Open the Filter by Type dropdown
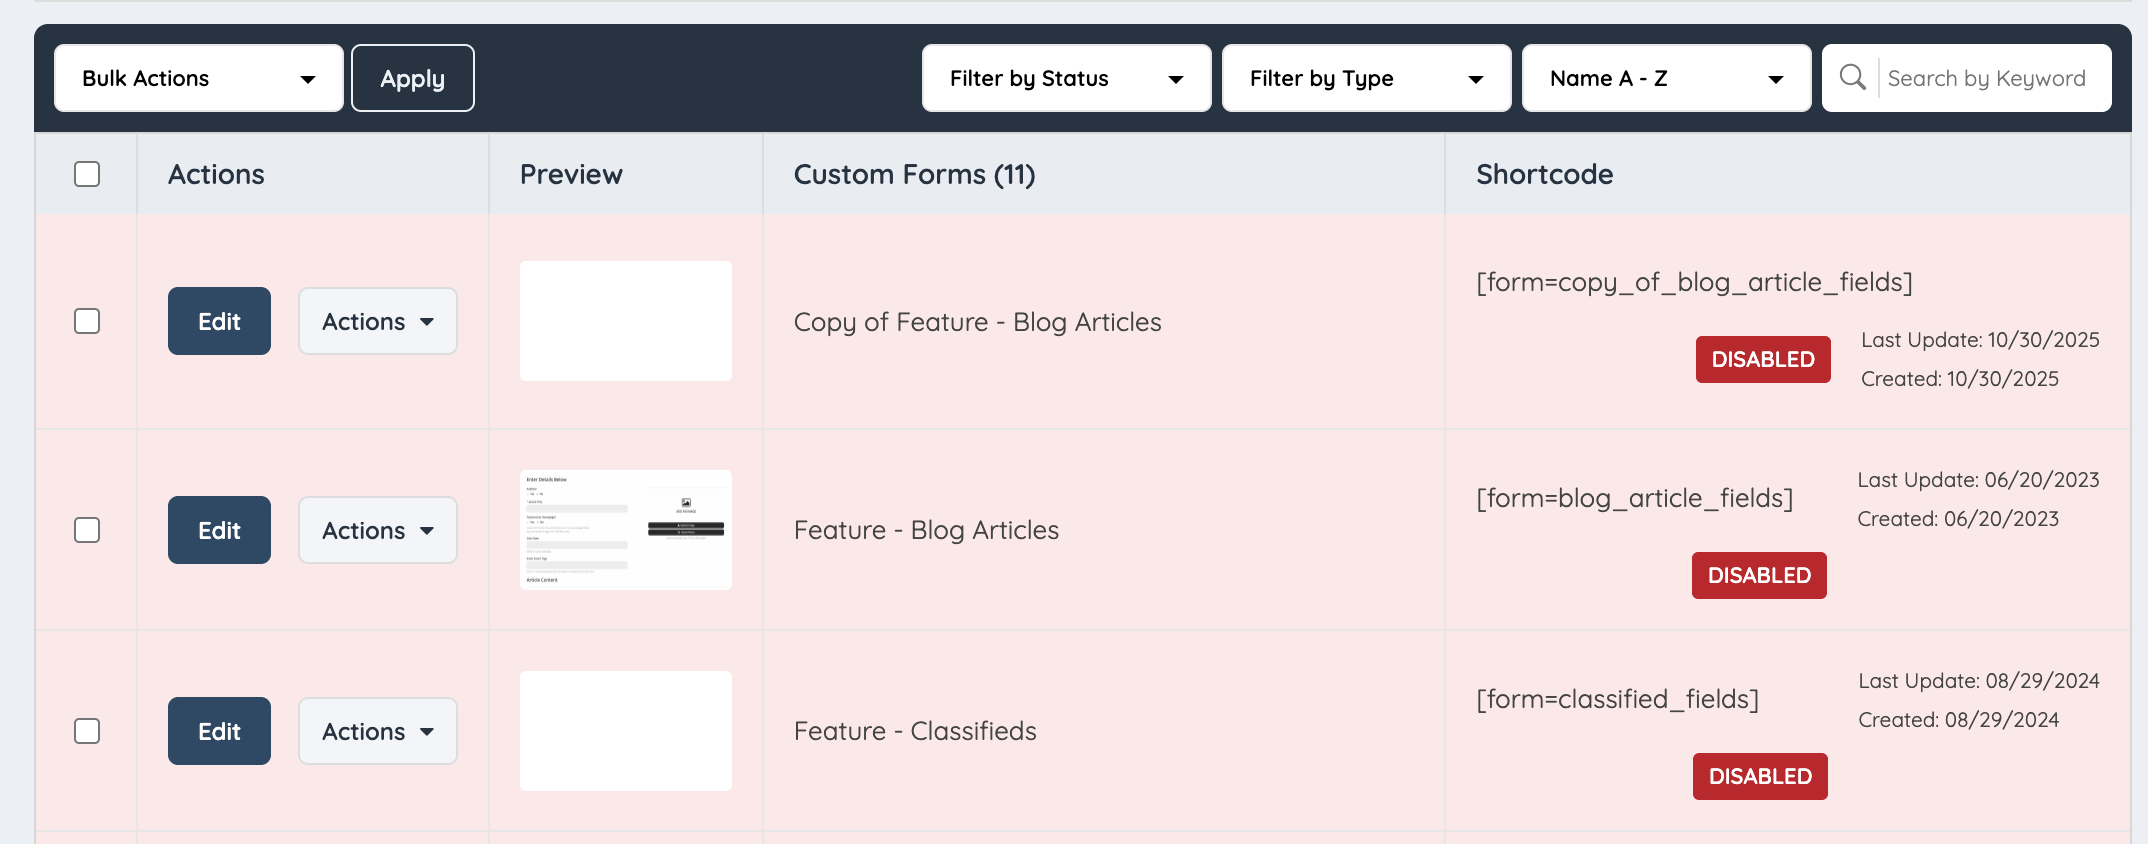2148x844 pixels. click(1366, 78)
